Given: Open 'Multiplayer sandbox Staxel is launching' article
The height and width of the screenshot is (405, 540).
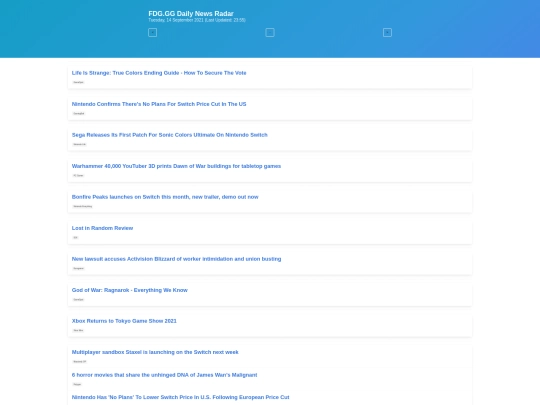Looking at the screenshot, I should tap(155, 352).
